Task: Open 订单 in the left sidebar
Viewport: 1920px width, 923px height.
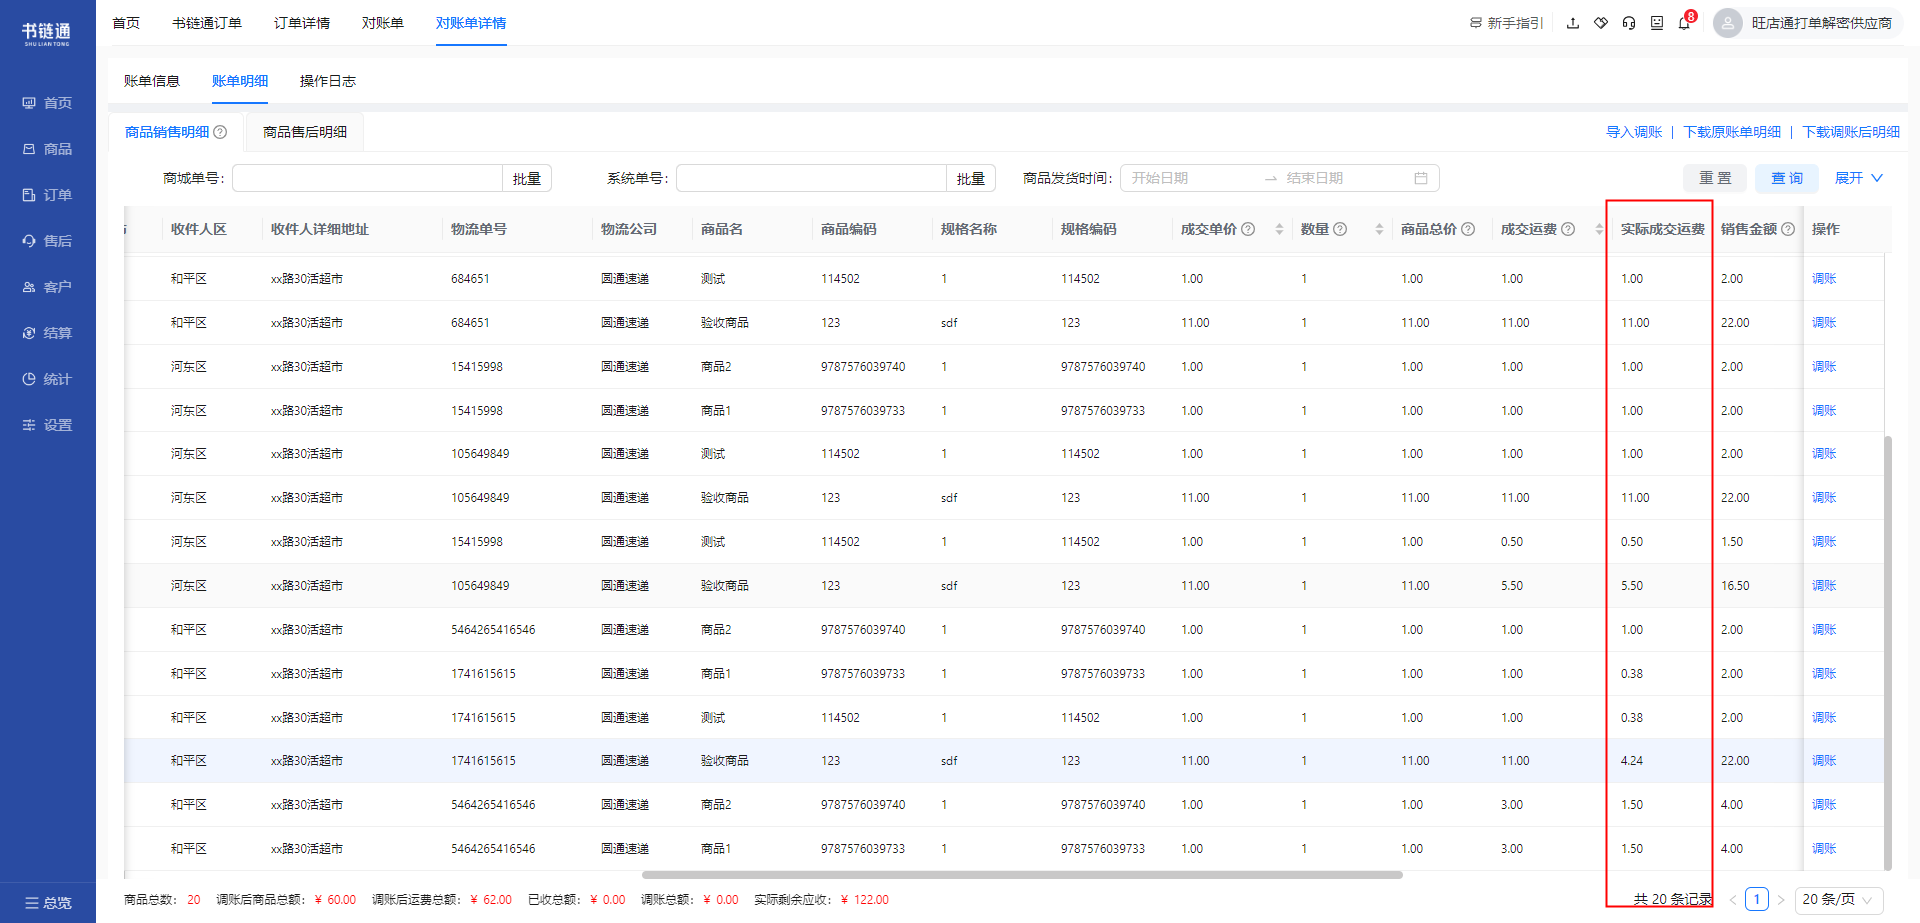Action: pyautogui.click(x=47, y=195)
